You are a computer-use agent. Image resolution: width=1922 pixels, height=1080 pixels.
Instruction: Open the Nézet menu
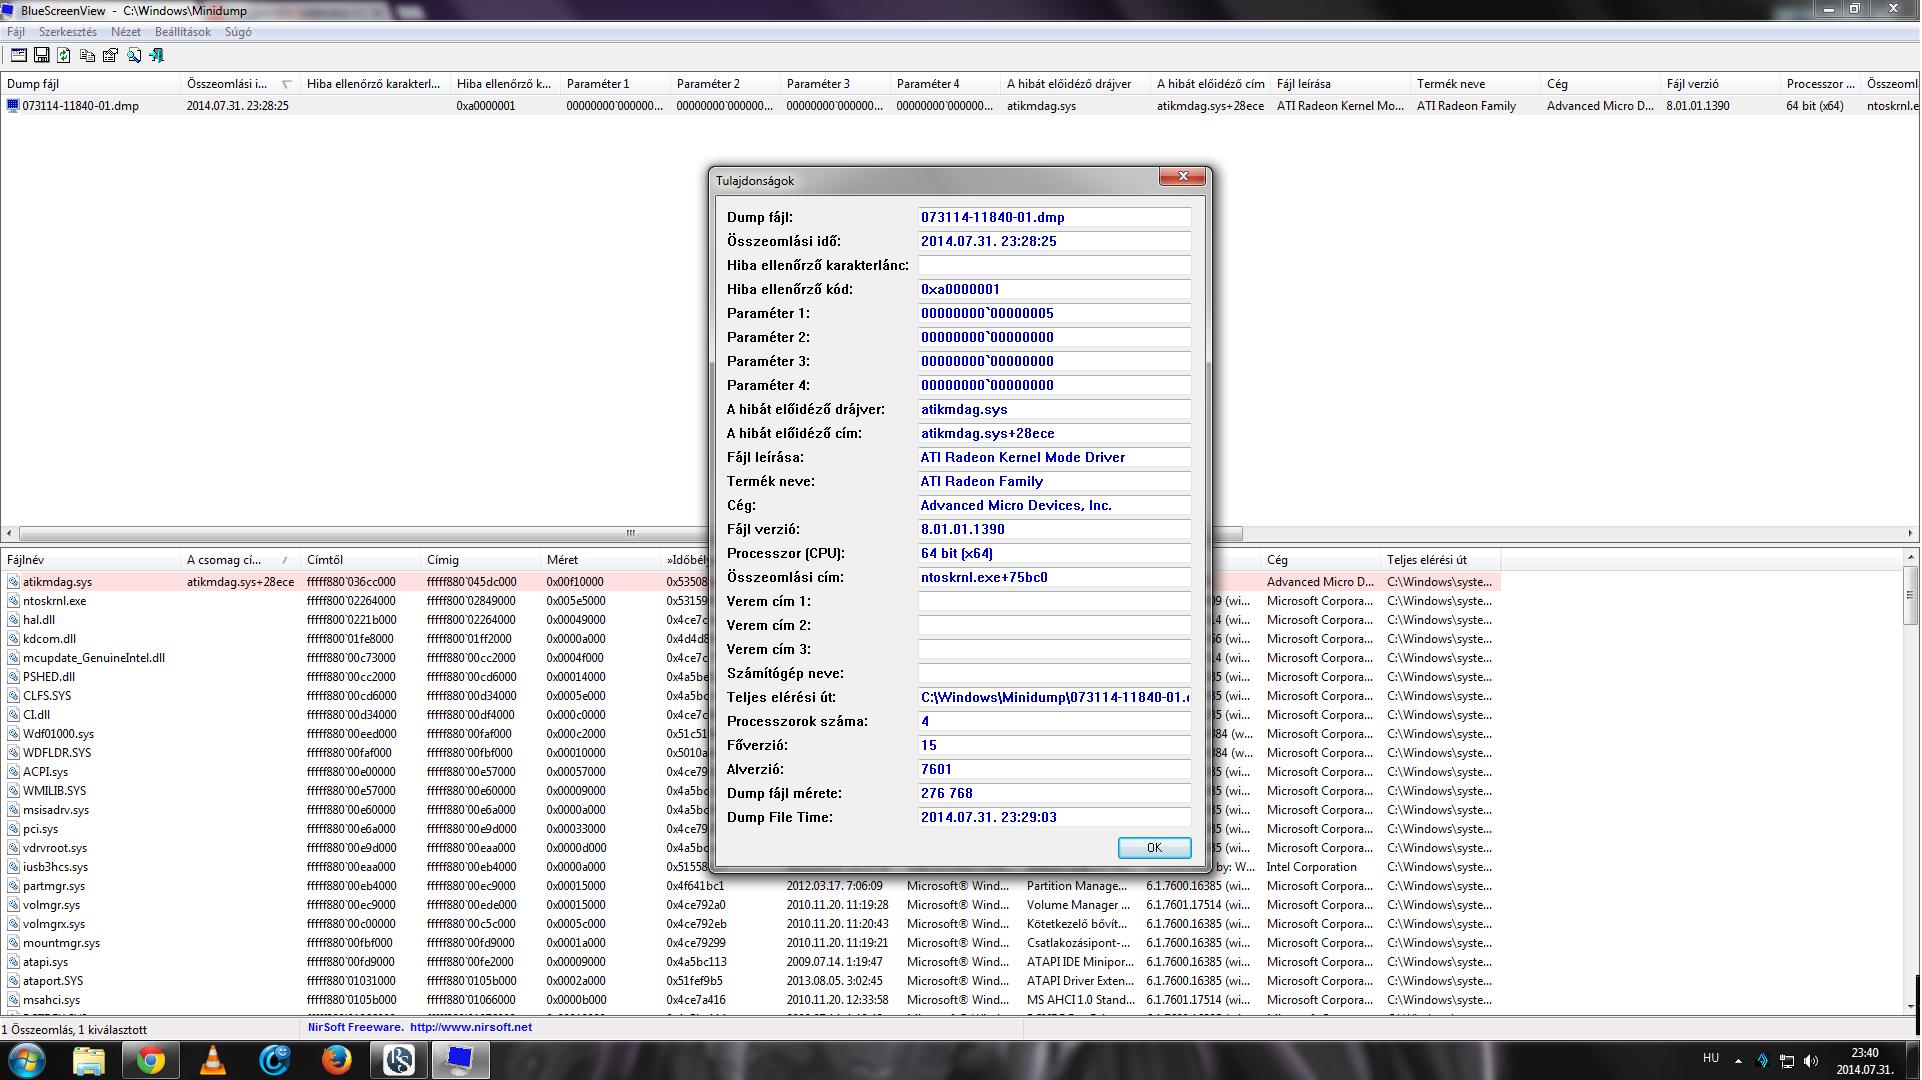(x=126, y=32)
